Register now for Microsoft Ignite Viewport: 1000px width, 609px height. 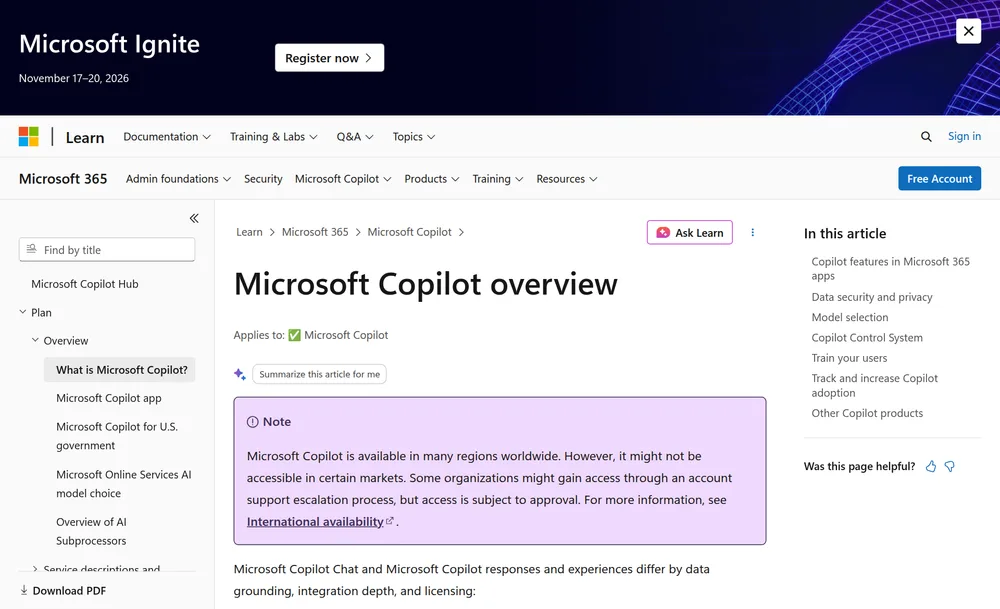329,58
